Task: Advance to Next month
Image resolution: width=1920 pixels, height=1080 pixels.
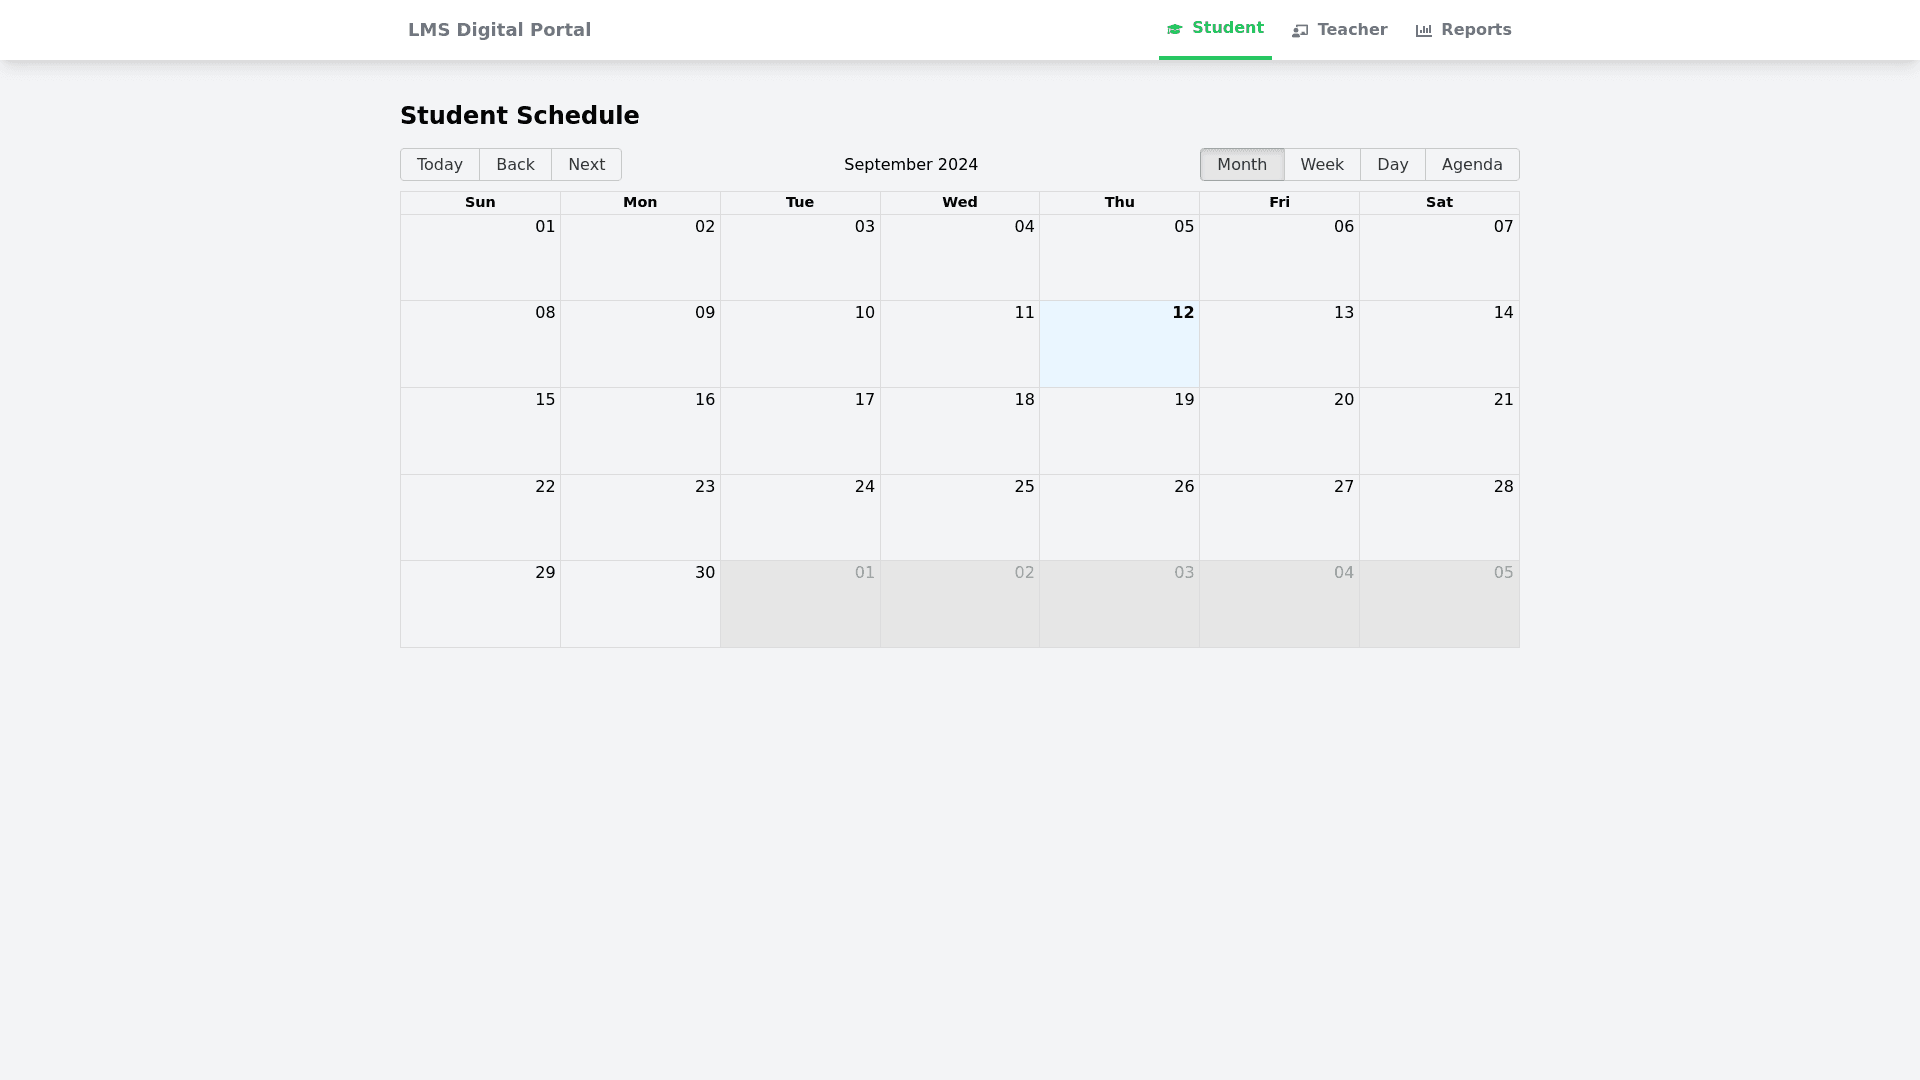Action: coord(586,165)
